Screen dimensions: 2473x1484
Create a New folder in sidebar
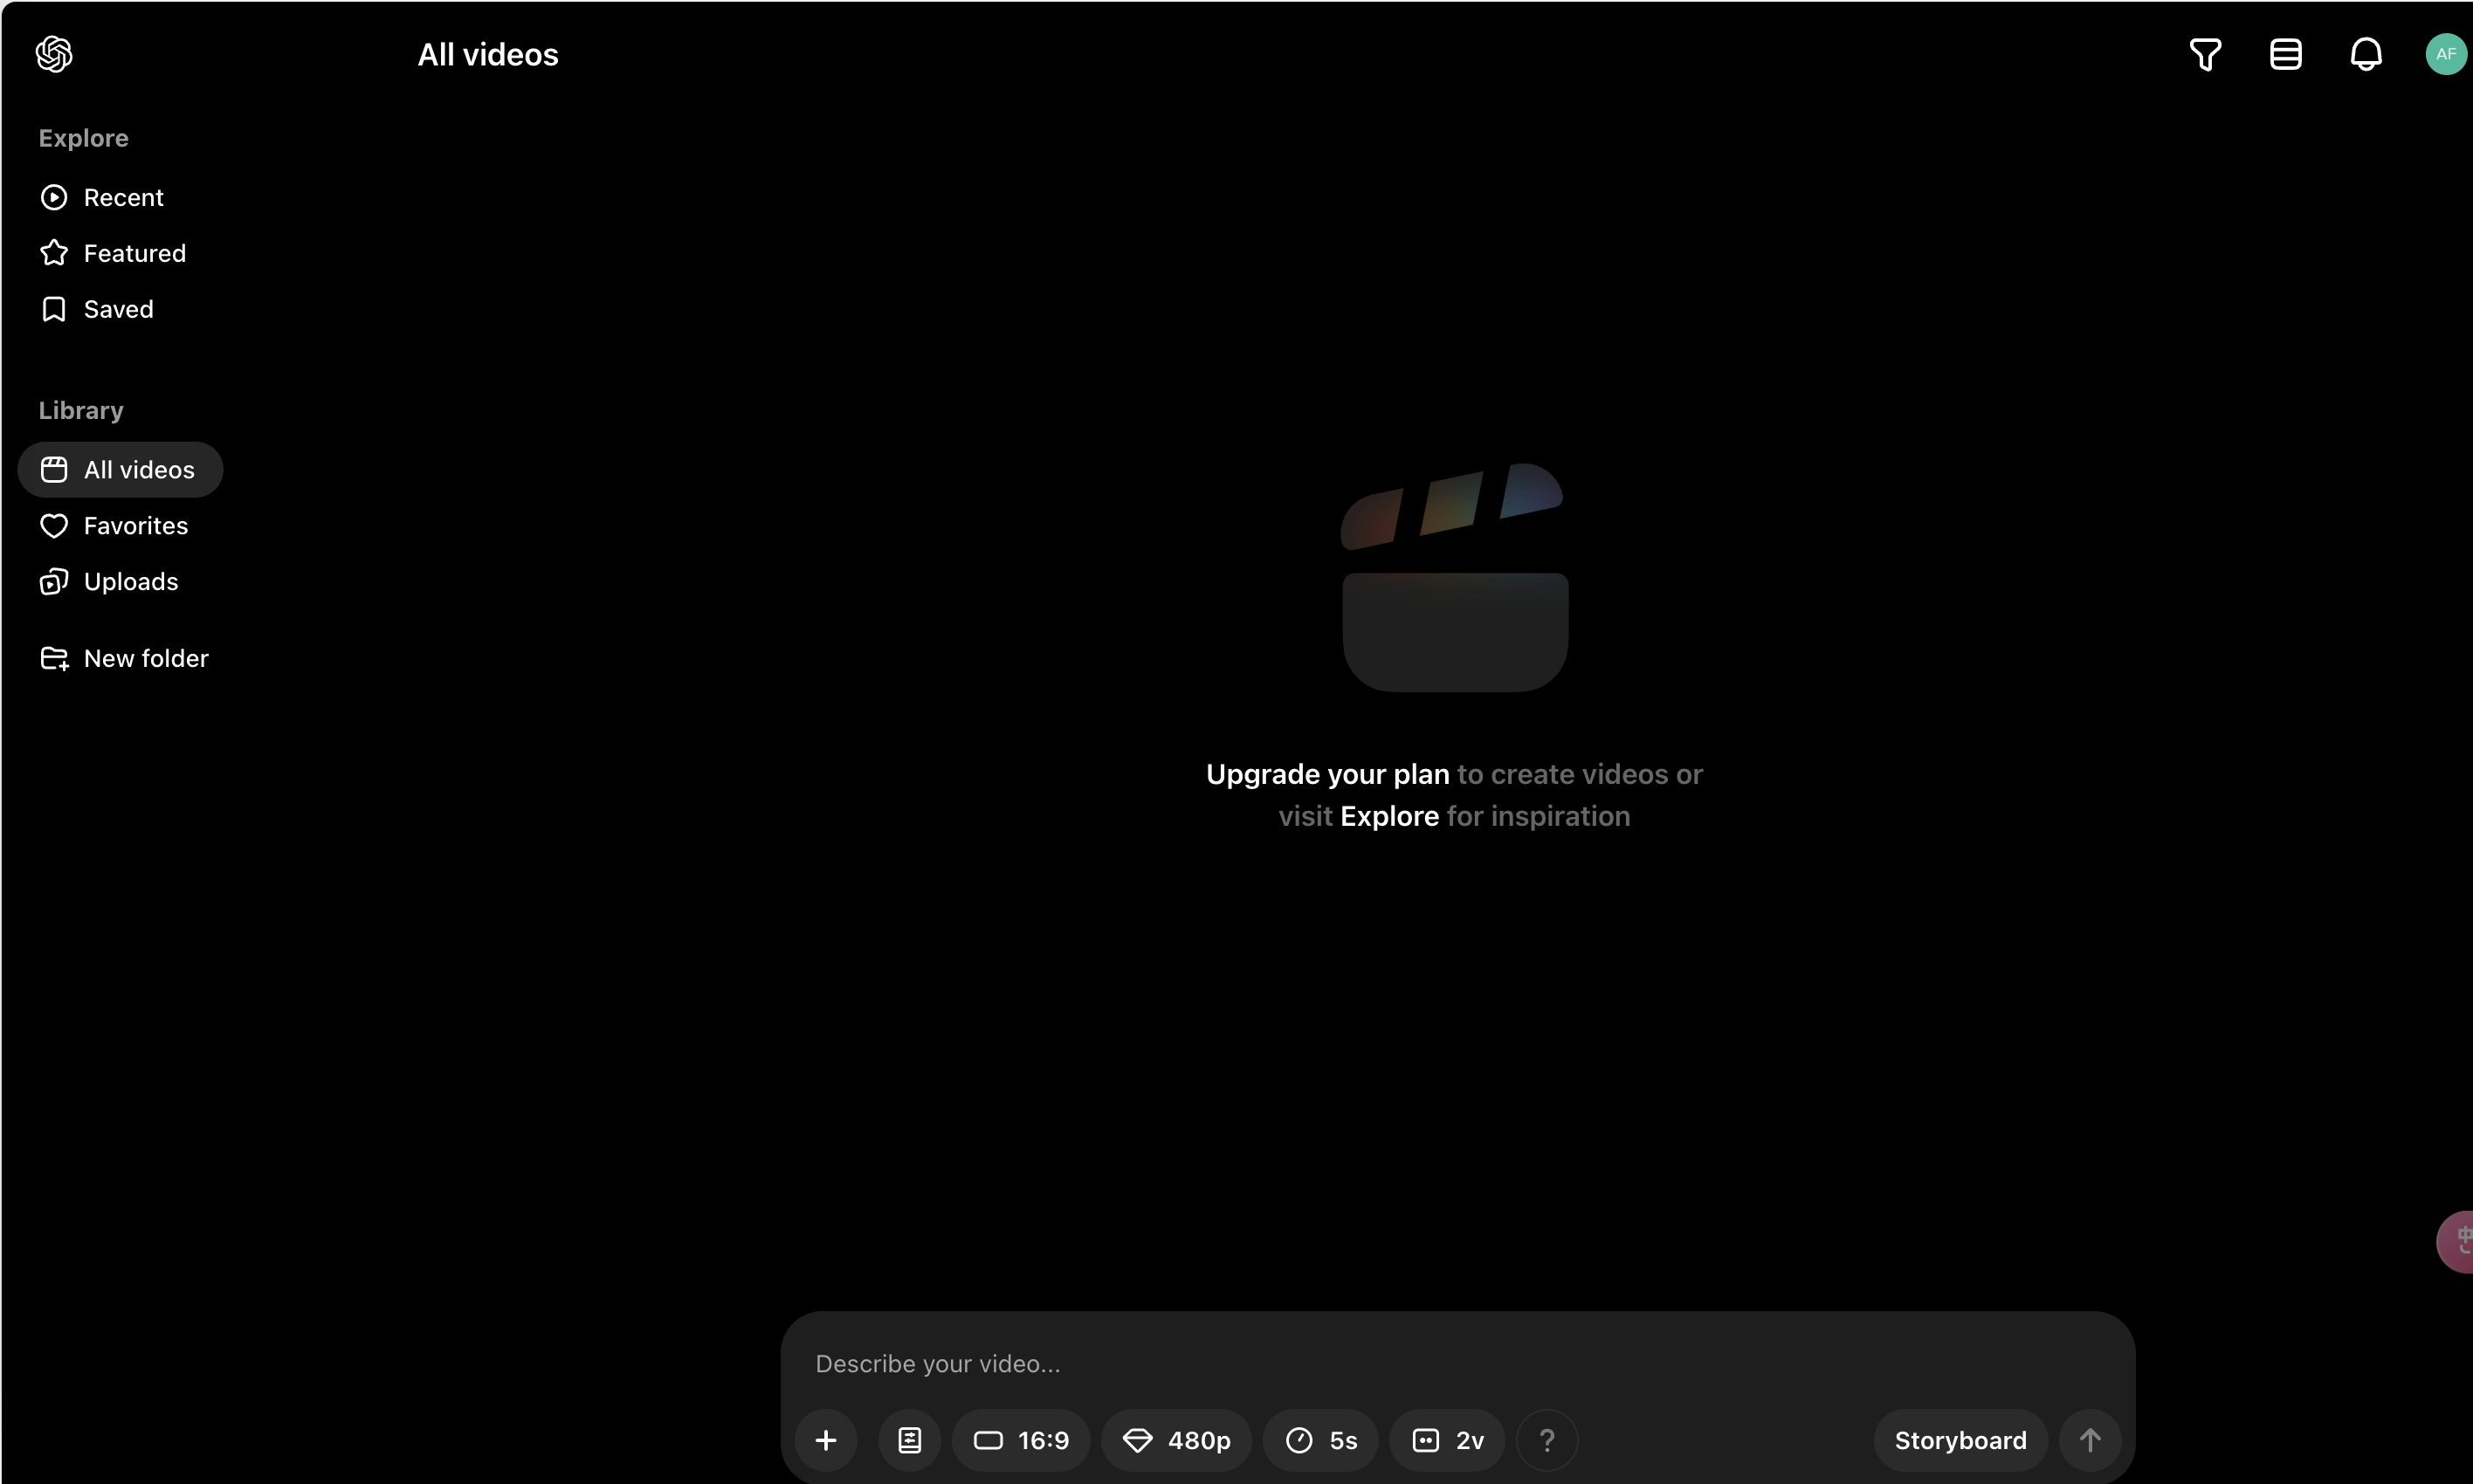coord(145,658)
